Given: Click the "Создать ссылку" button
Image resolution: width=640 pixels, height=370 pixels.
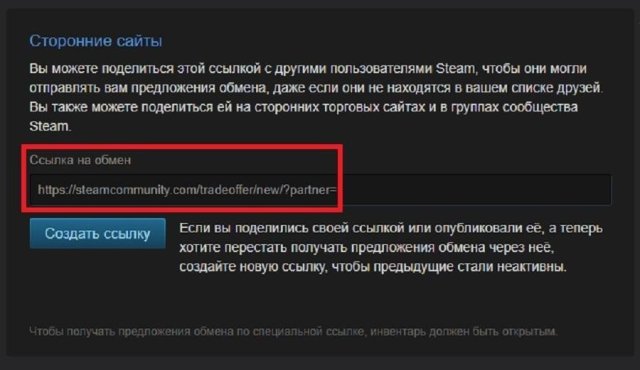Looking at the screenshot, I should click(x=98, y=233).
